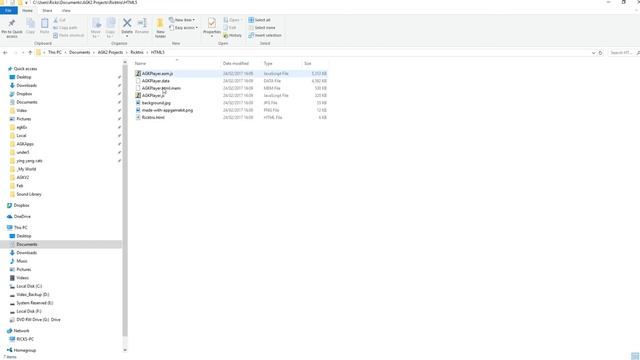Switch to the View ribbon tab

[66, 11]
